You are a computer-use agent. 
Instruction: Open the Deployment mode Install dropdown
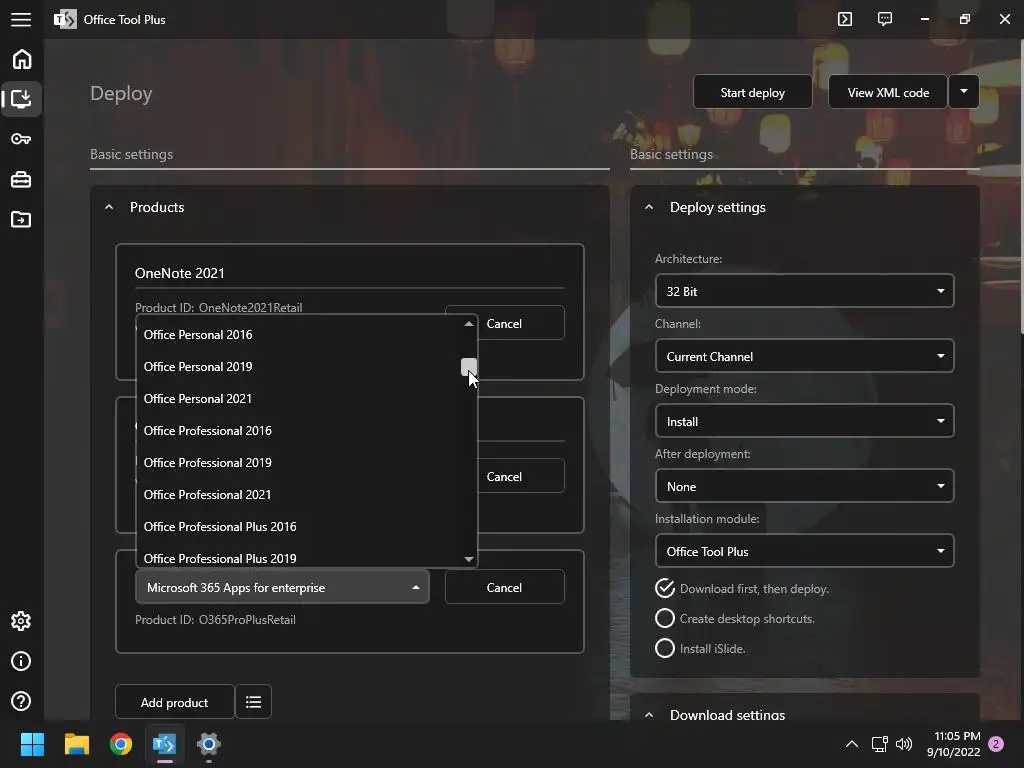coord(805,421)
